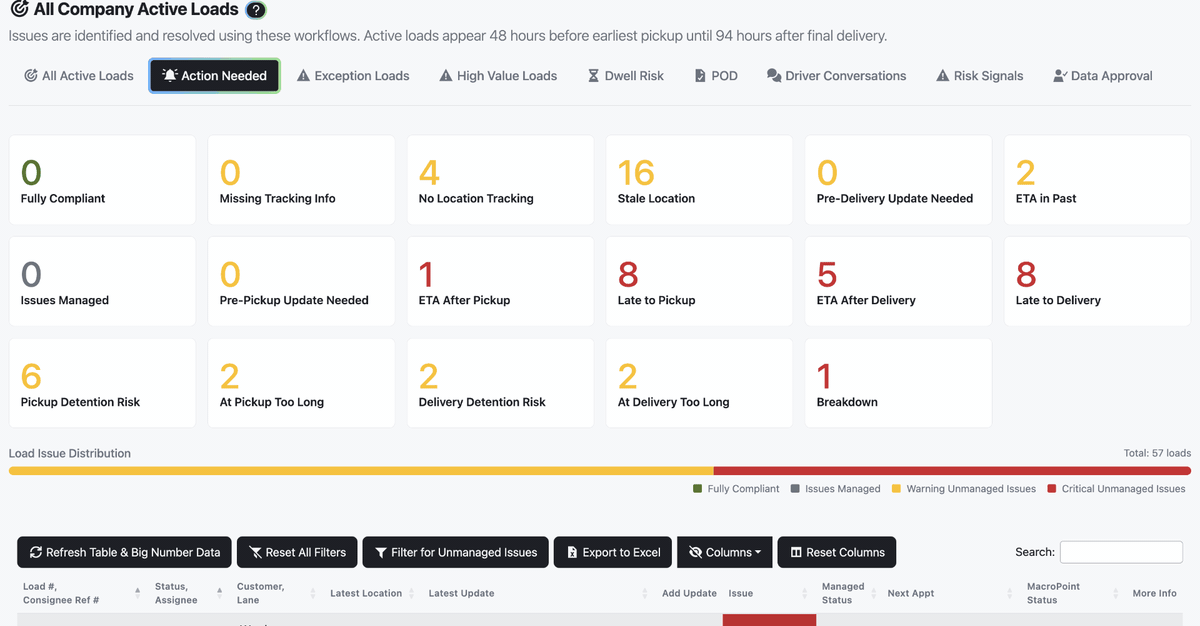1200x626 pixels.
Task: Open the At Pickup Too Long card
Action: point(301,383)
